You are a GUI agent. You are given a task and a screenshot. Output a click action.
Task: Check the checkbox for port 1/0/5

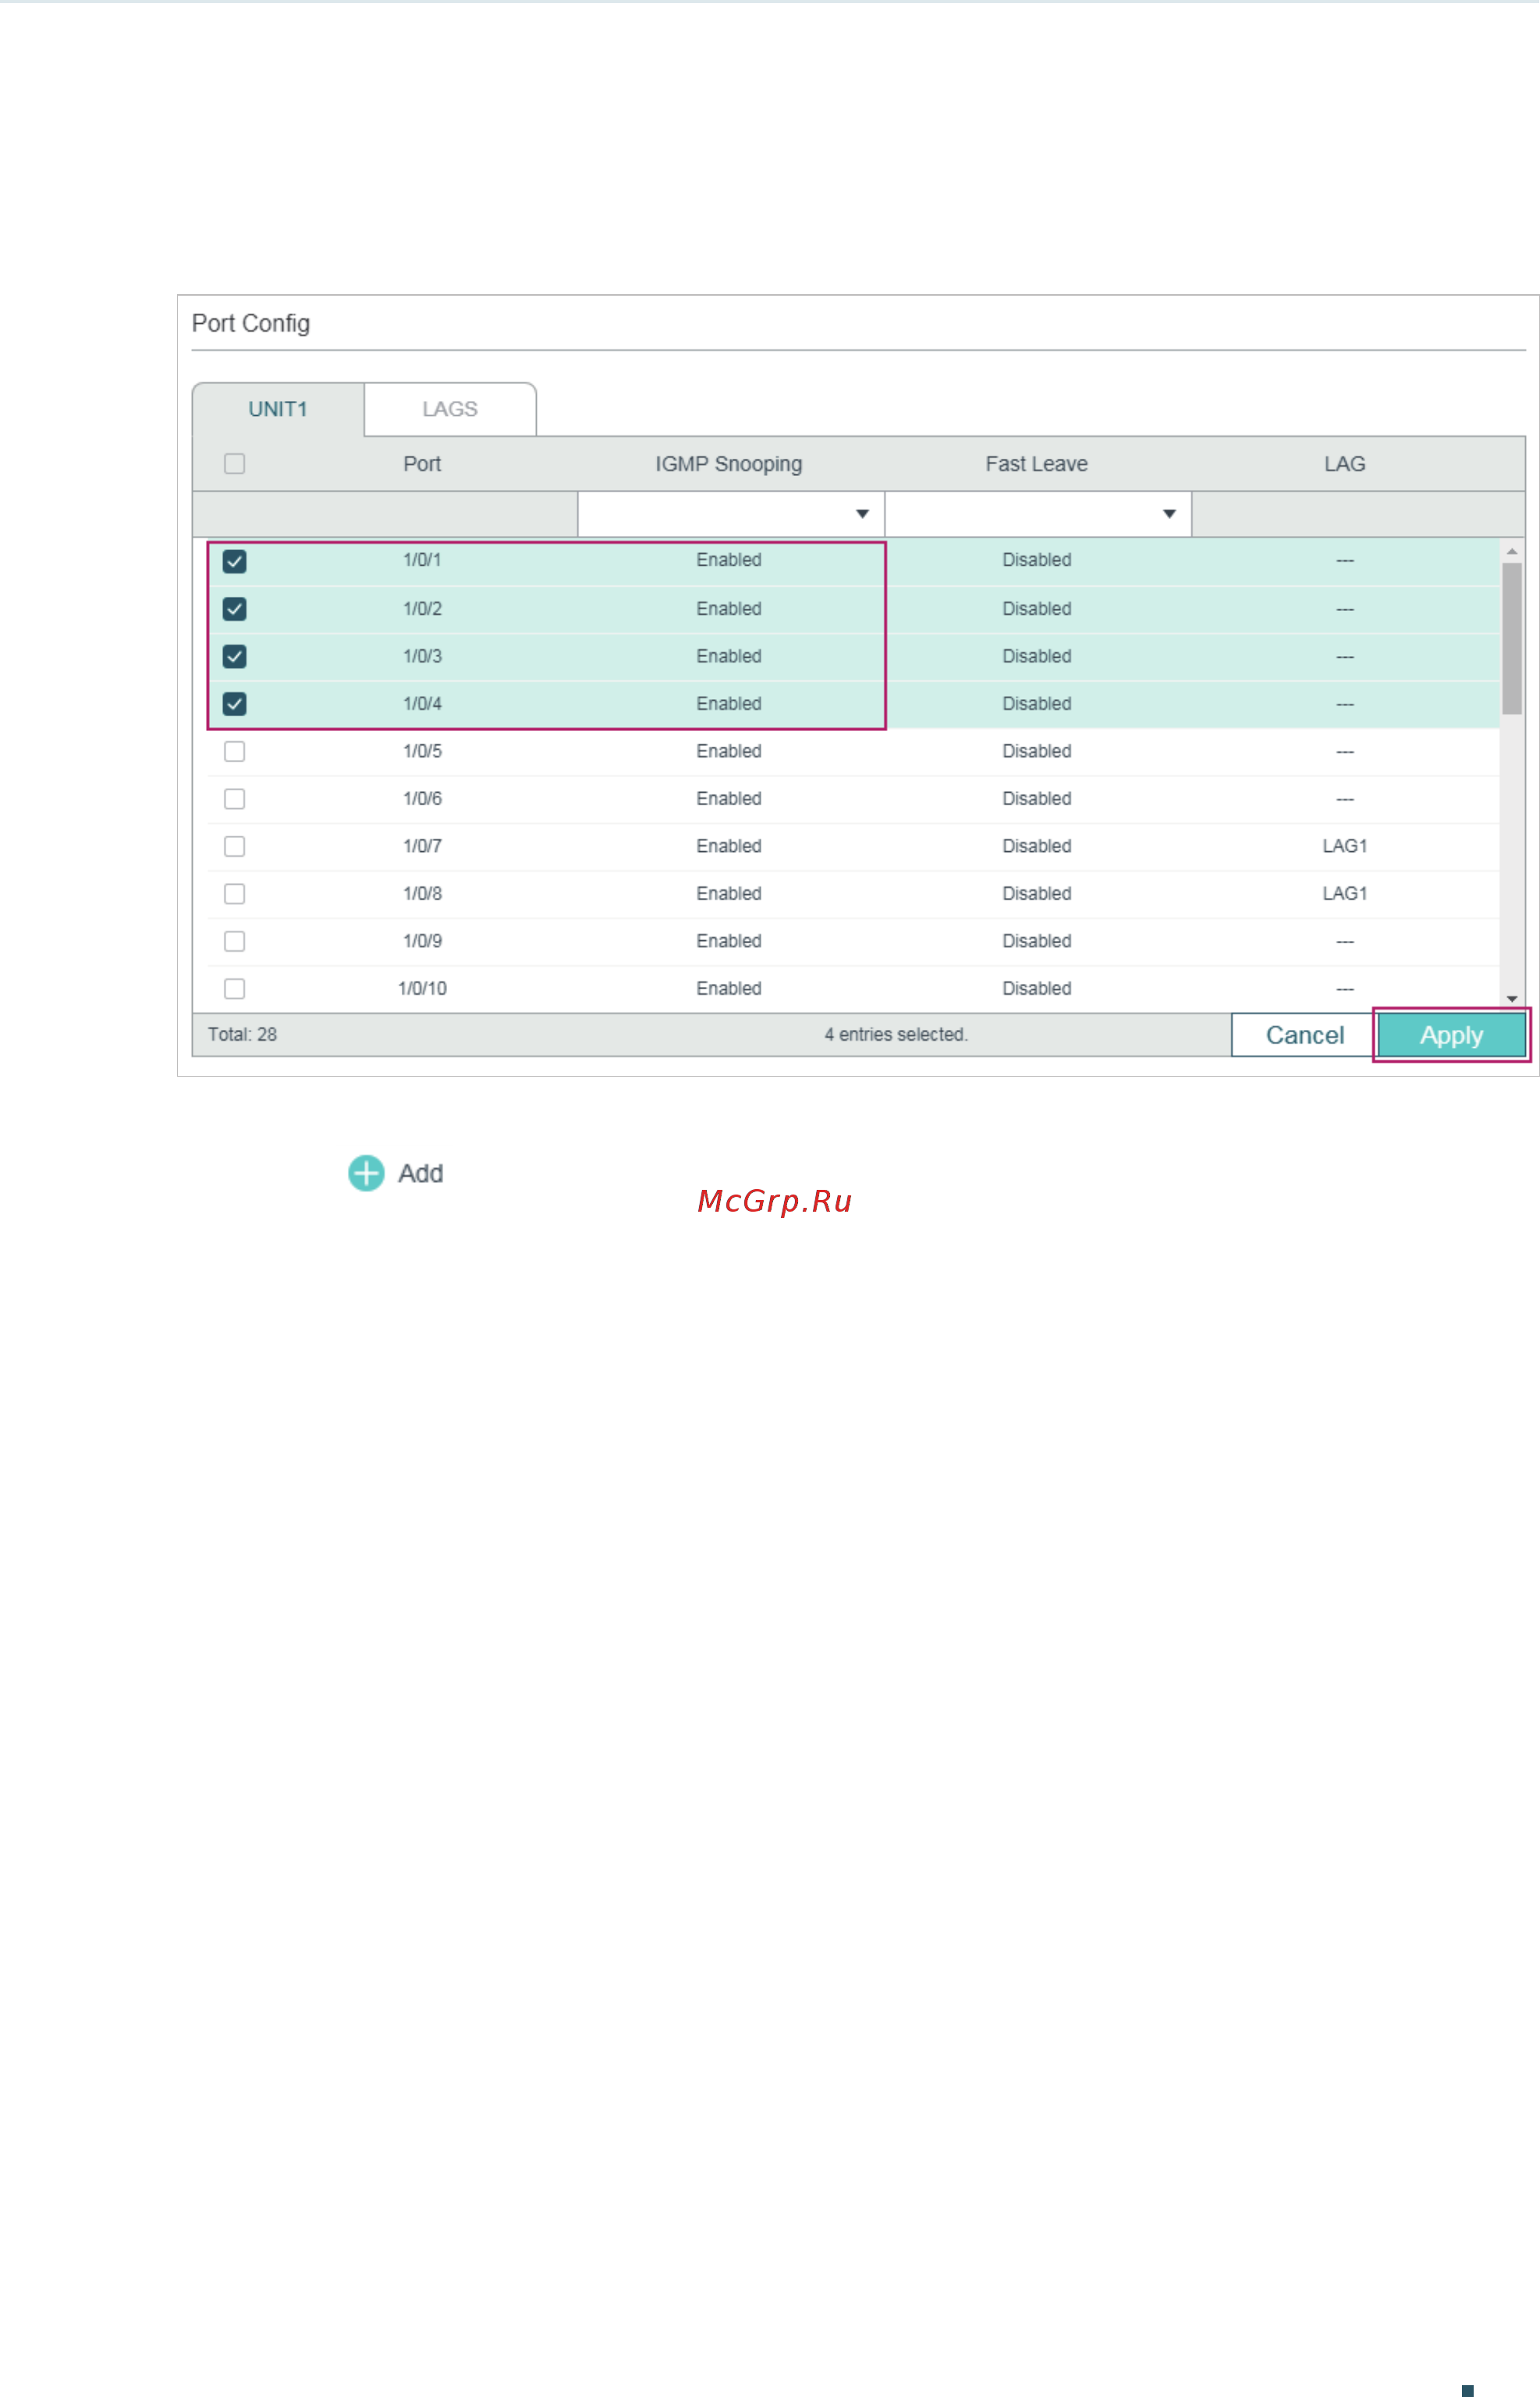point(235,751)
